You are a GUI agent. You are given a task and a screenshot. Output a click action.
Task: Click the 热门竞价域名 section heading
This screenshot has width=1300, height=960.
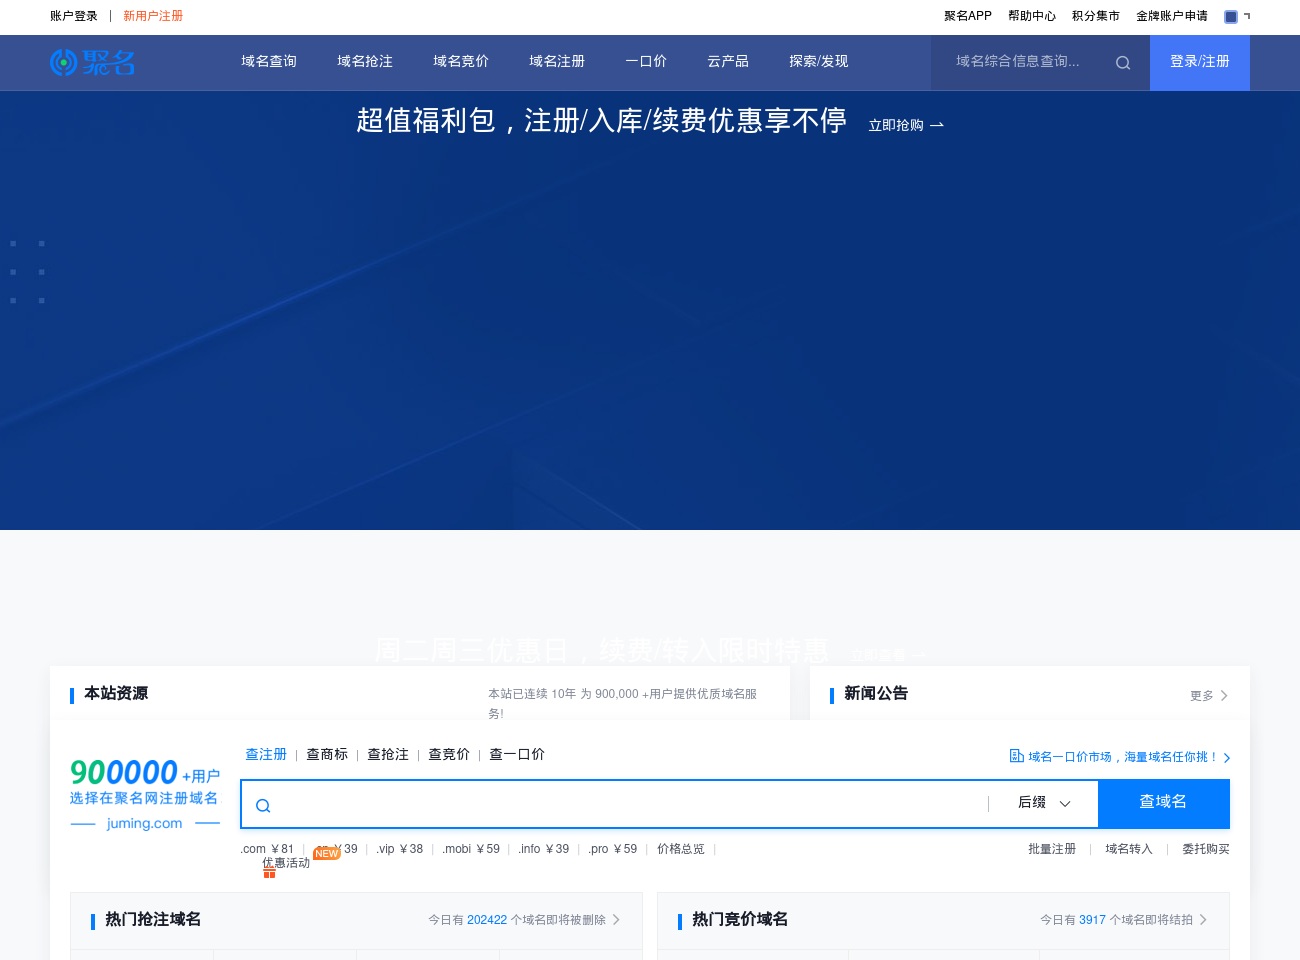740,919
